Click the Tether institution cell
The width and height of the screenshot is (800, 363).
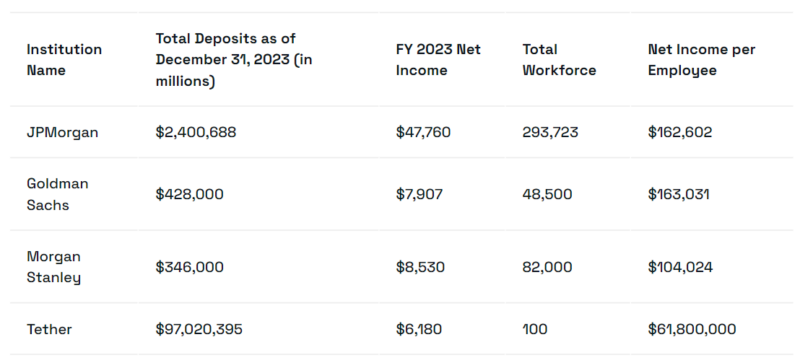49,329
